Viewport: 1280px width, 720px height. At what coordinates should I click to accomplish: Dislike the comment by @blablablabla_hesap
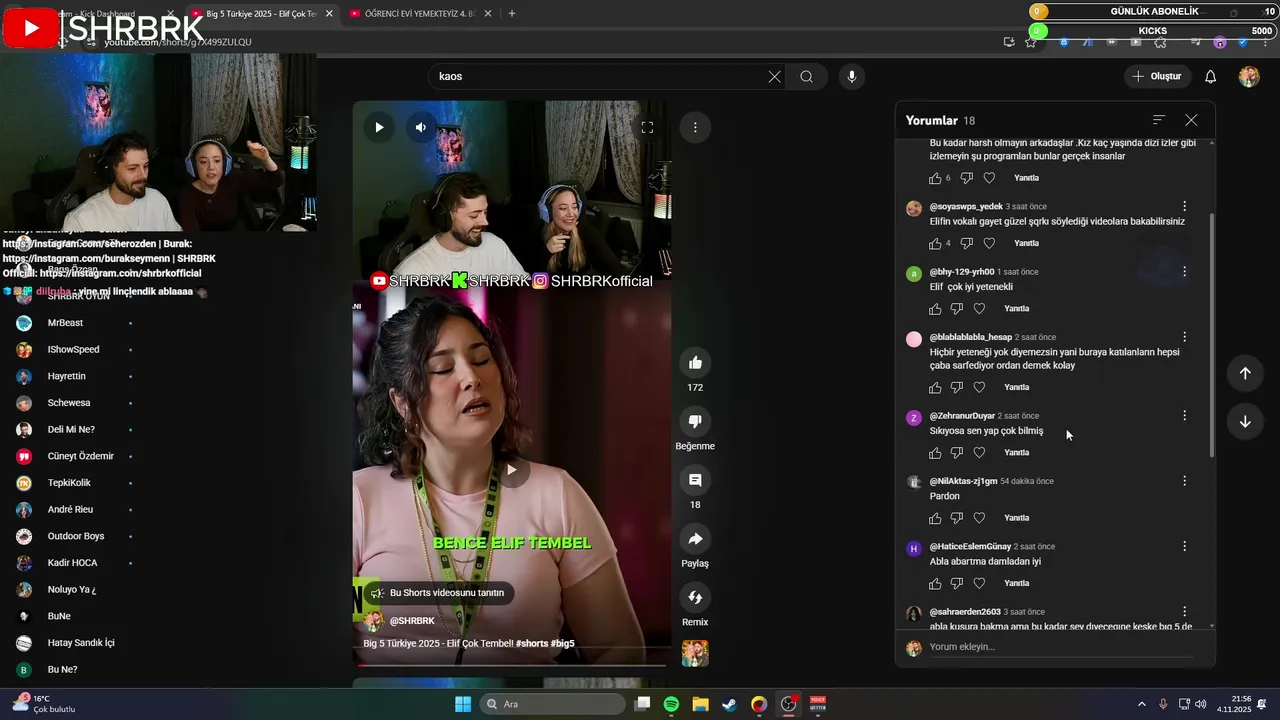[x=957, y=387]
